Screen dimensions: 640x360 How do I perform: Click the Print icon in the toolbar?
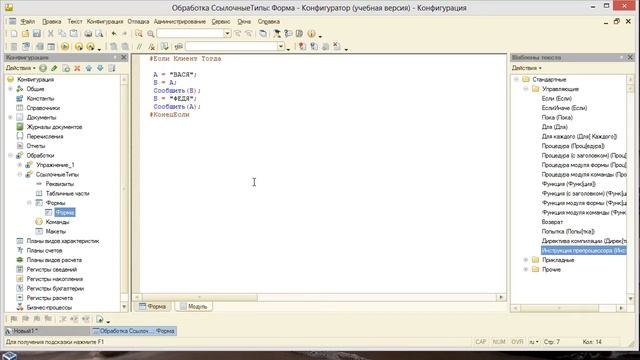[x=88, y=34]
